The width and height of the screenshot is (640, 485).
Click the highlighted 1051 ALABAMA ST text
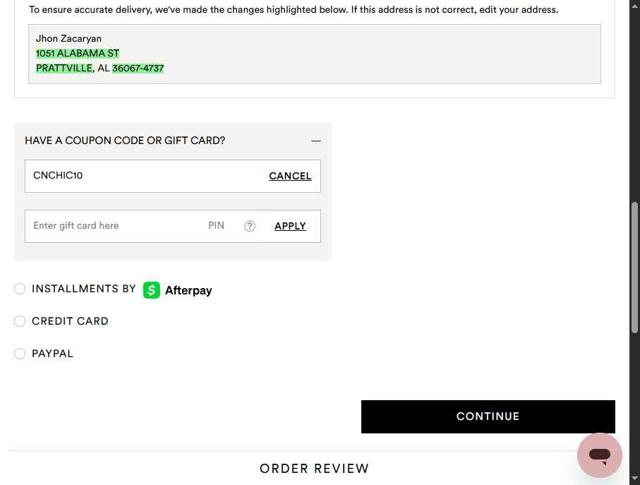(77, 53)
